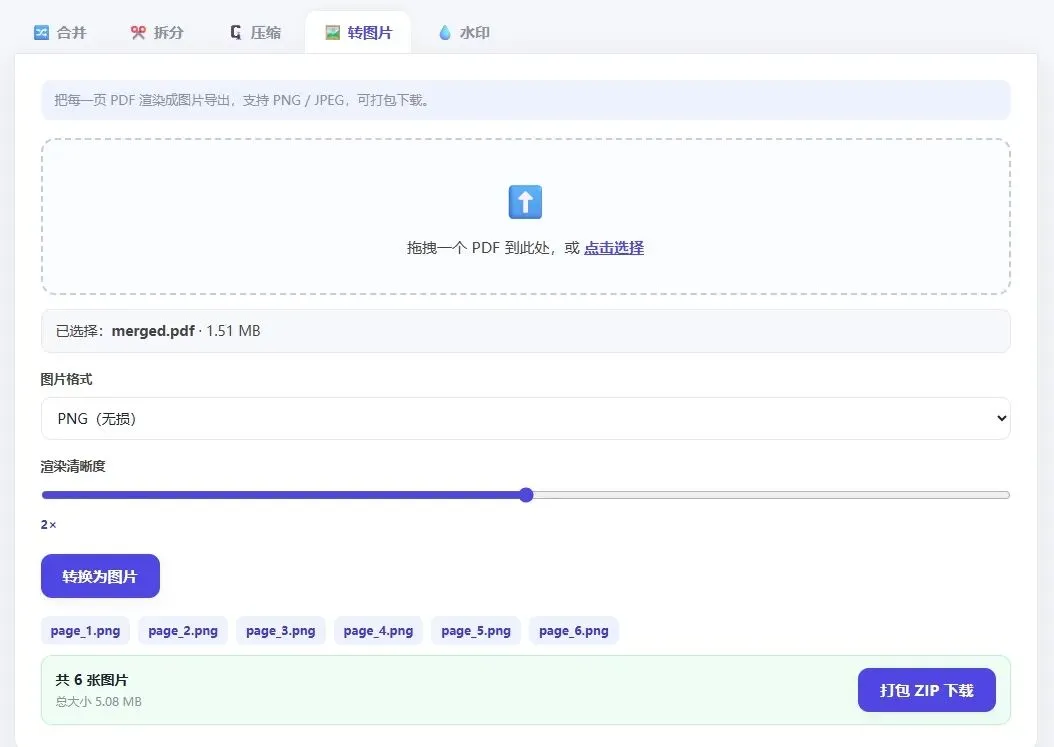Click the PDF drop zone area

pyautogui.click(x=526, y=217)
